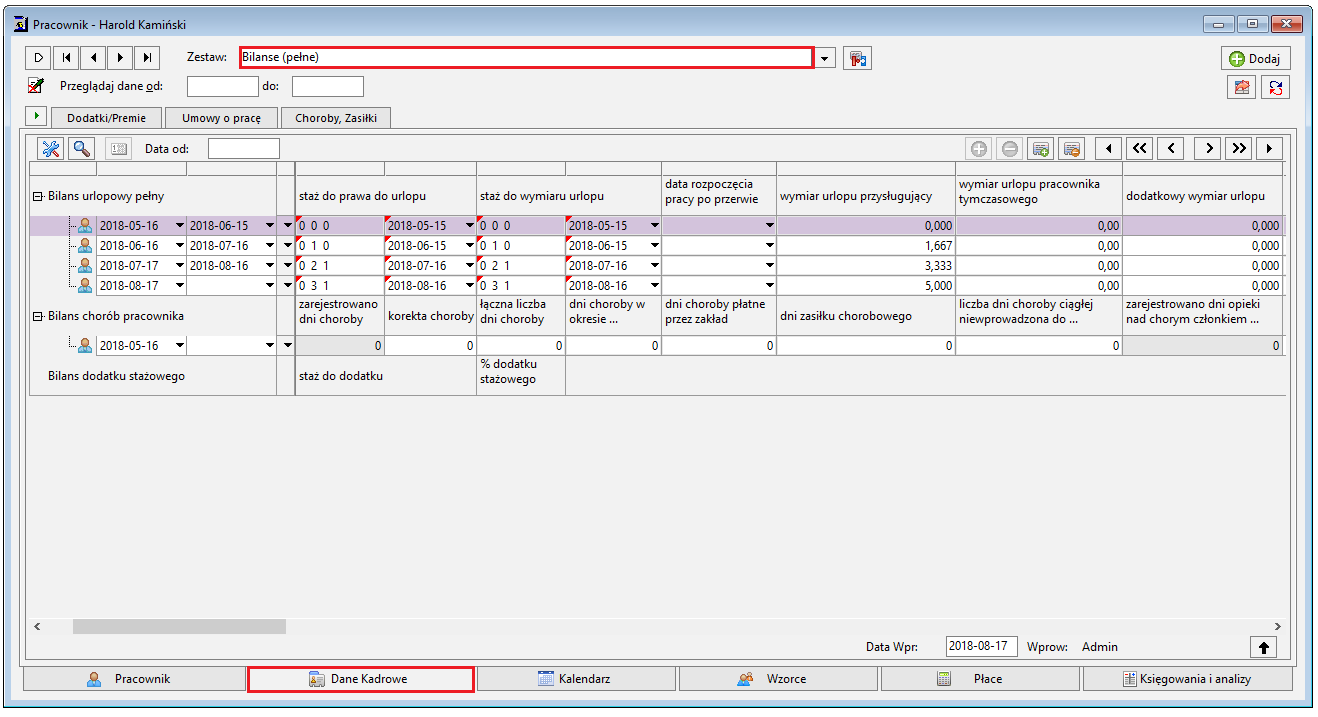Open the Kalendarz section button
The height and width of the screenshot is (717, 1318).
[x=576, y=679]
